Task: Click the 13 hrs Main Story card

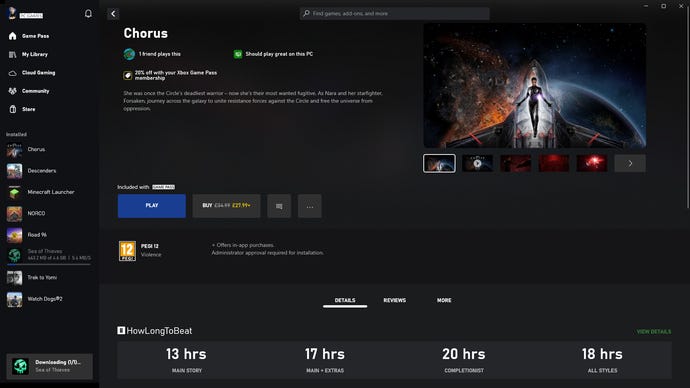Action: click(x=187, y=360)
